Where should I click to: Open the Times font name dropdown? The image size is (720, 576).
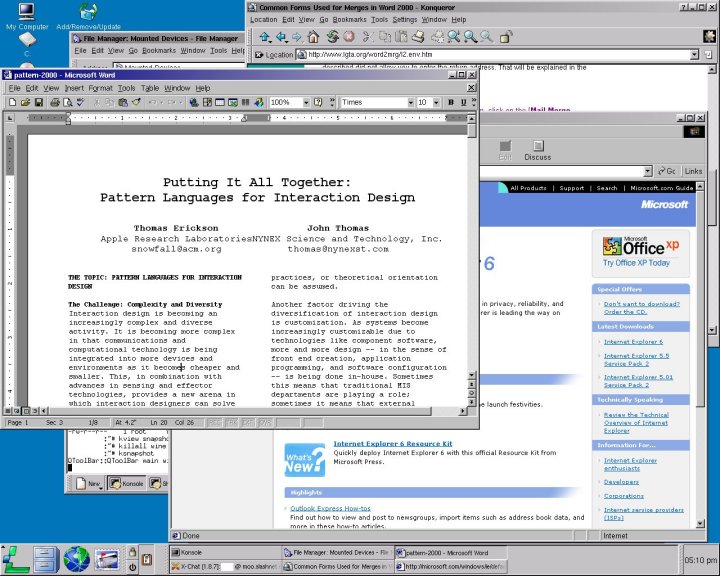click(x=411, y=102)
